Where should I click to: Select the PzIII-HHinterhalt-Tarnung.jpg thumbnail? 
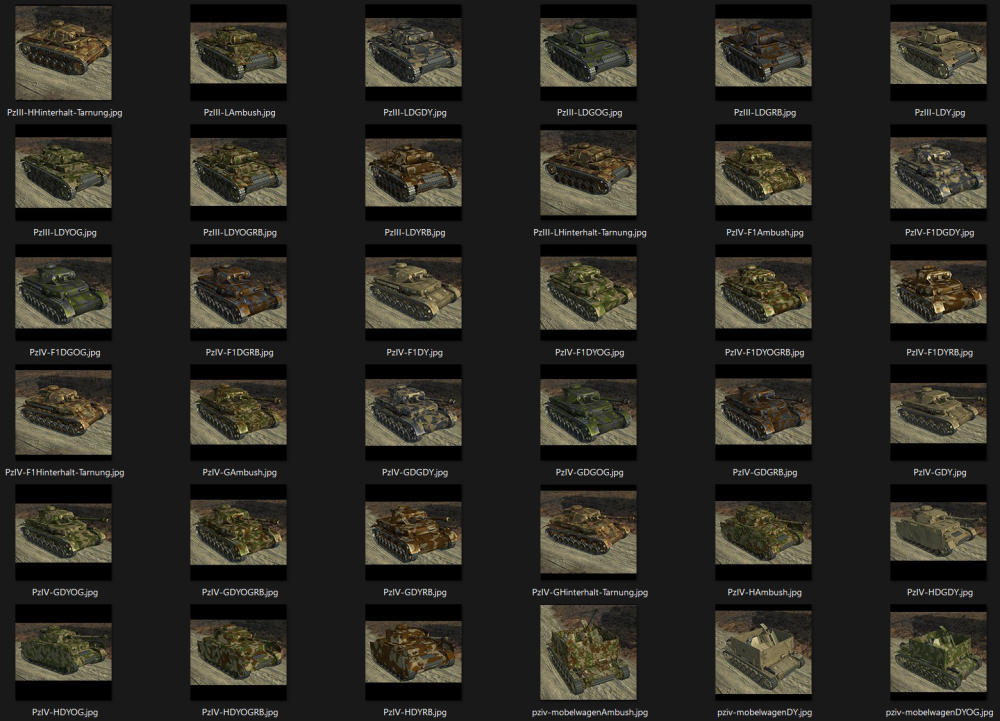(63, 52)
